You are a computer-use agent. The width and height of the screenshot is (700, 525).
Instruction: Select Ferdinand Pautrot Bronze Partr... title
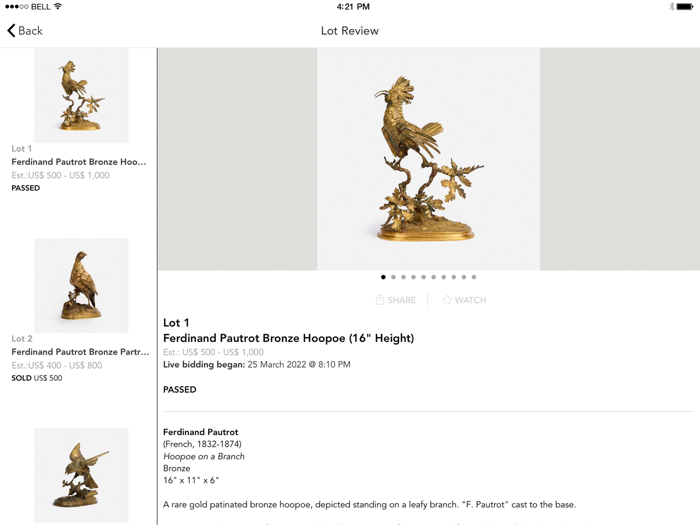click(80, 352)
